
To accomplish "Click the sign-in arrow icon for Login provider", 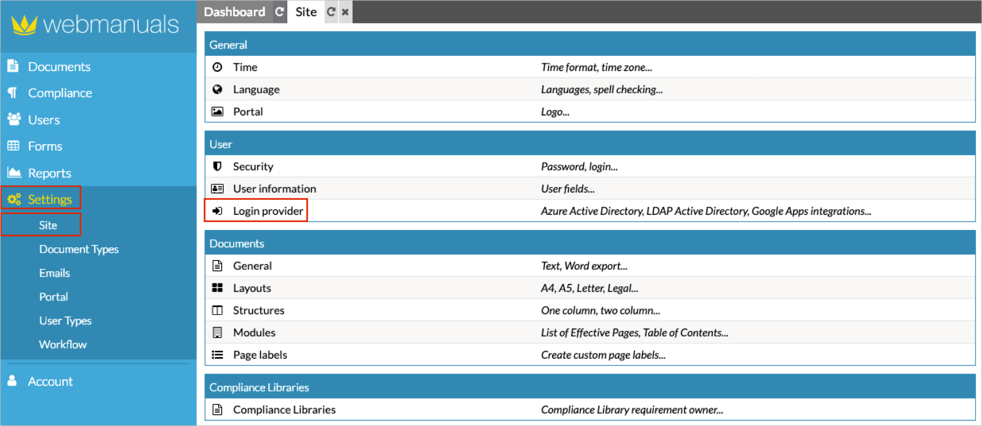I will click(218, 211).
